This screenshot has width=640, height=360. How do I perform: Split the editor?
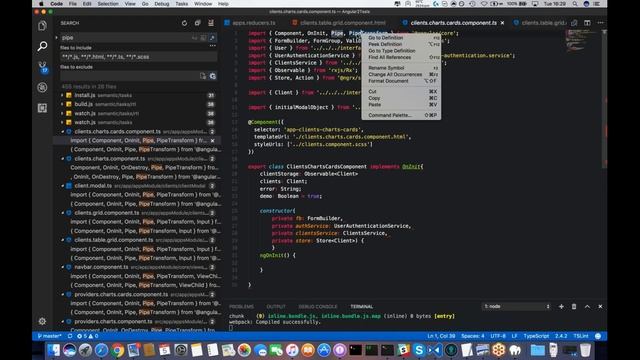click(x=587, y=23)
